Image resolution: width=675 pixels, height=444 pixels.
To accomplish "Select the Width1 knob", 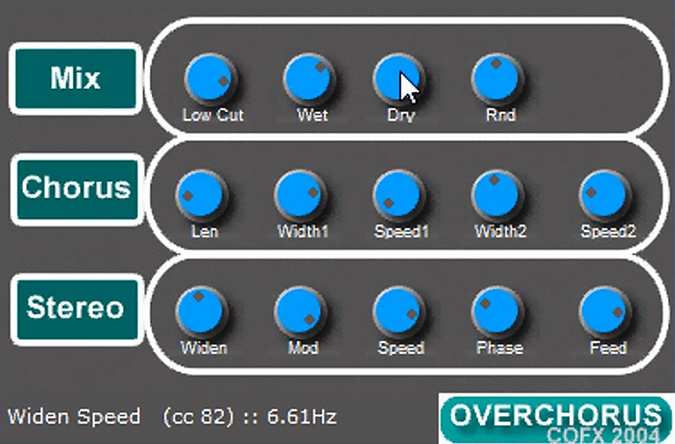I will pos(300,196).
